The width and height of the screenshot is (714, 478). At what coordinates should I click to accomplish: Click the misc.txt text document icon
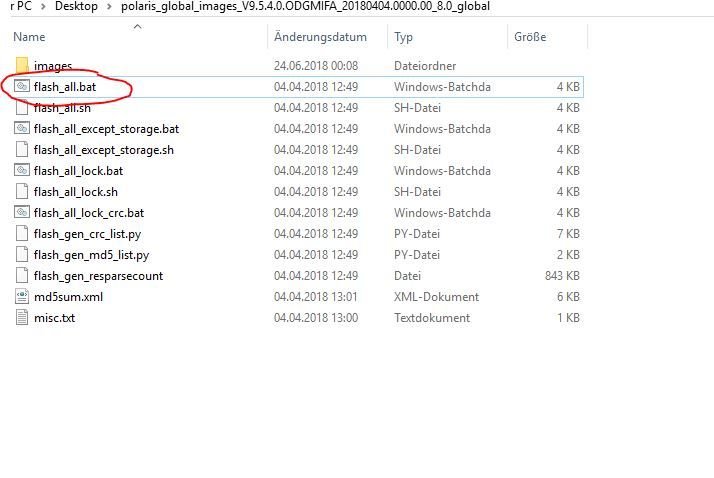pos(21,317)
